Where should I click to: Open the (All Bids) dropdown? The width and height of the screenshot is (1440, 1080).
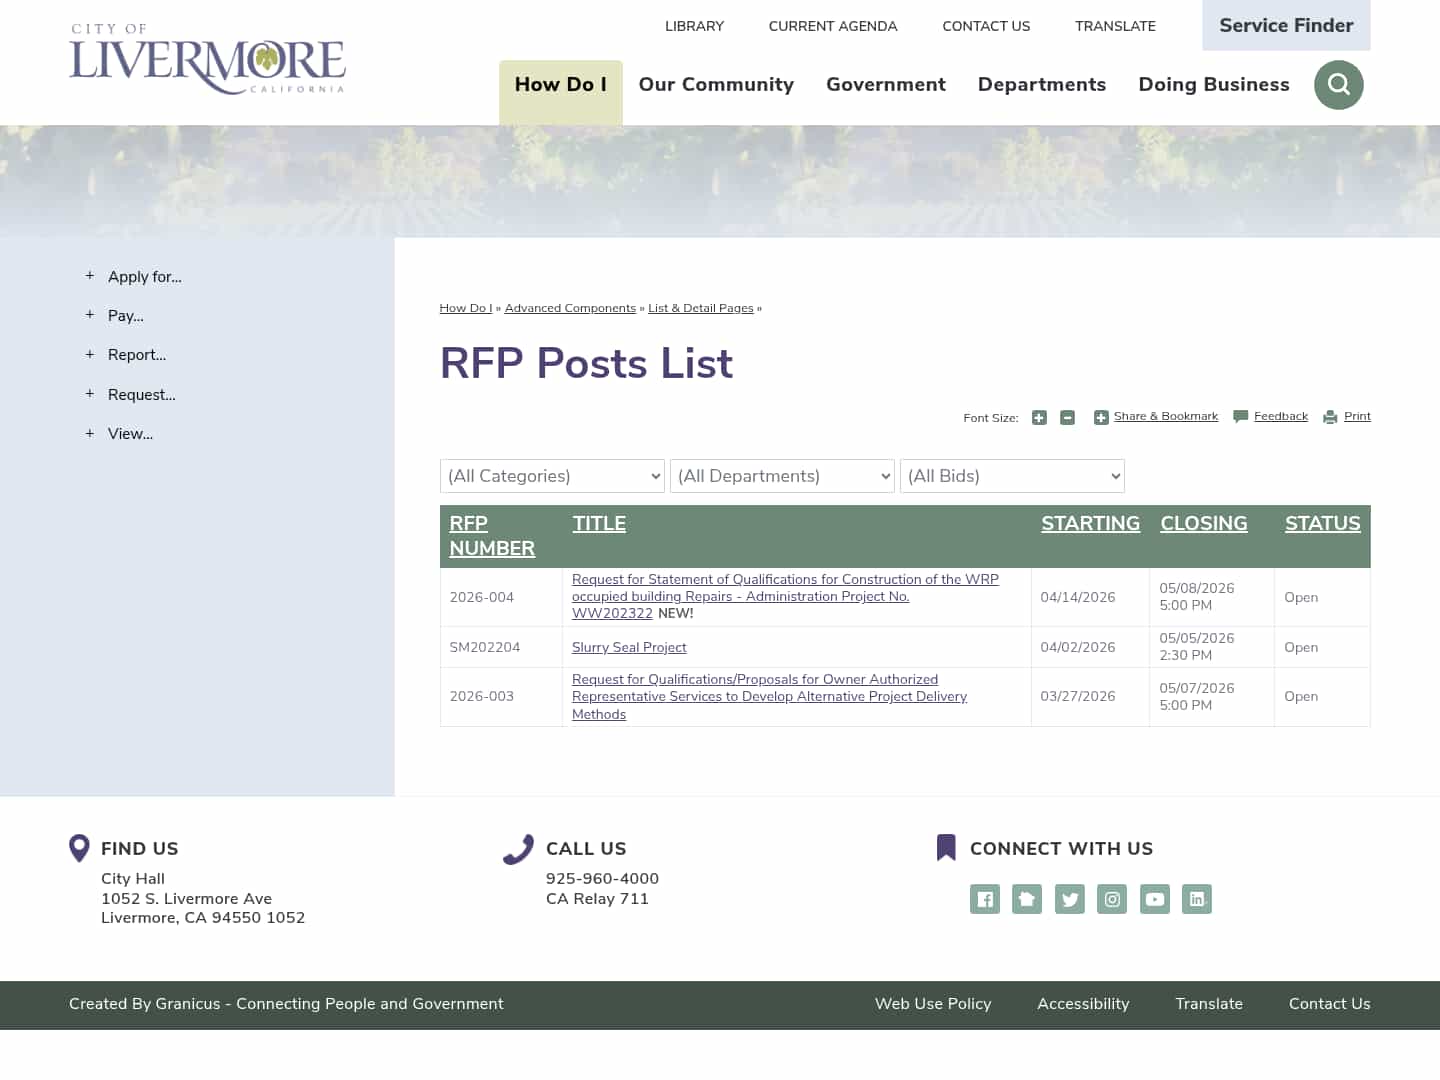[x=1012, y=476]
